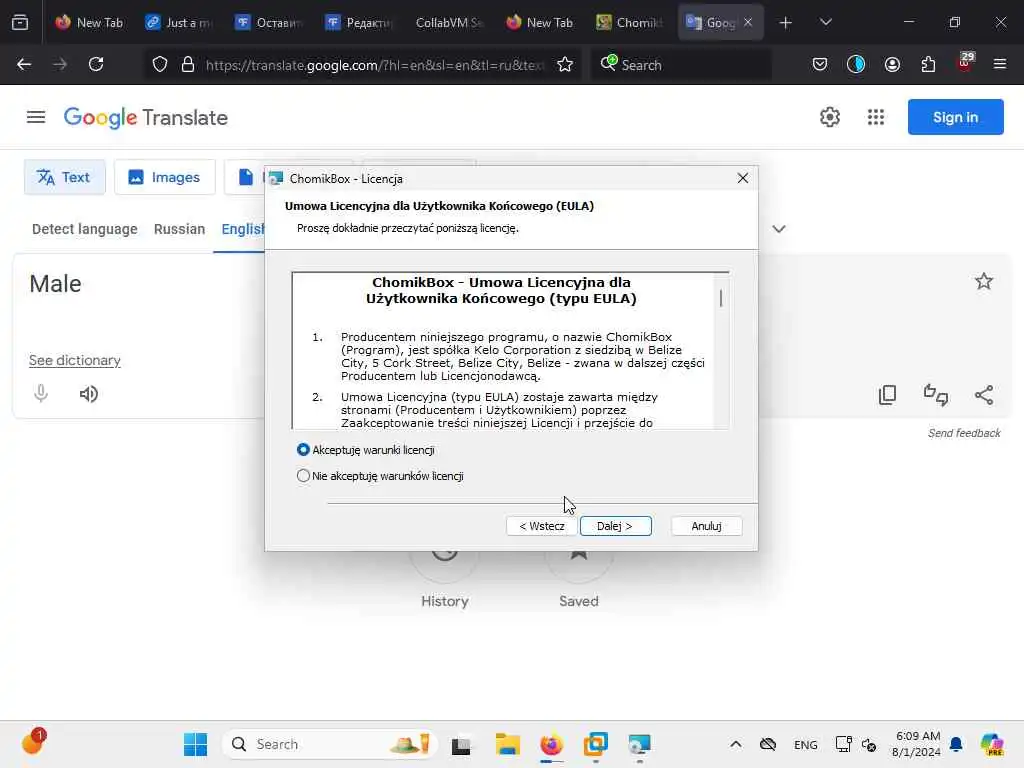Click the 'Dalej >' button

615,526
